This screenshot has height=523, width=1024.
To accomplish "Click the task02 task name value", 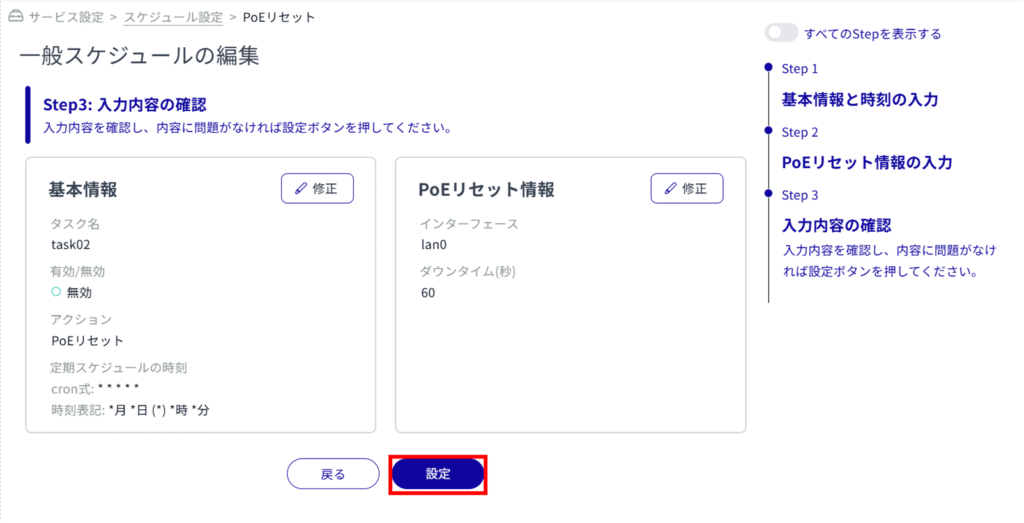I will pos(71,244).
